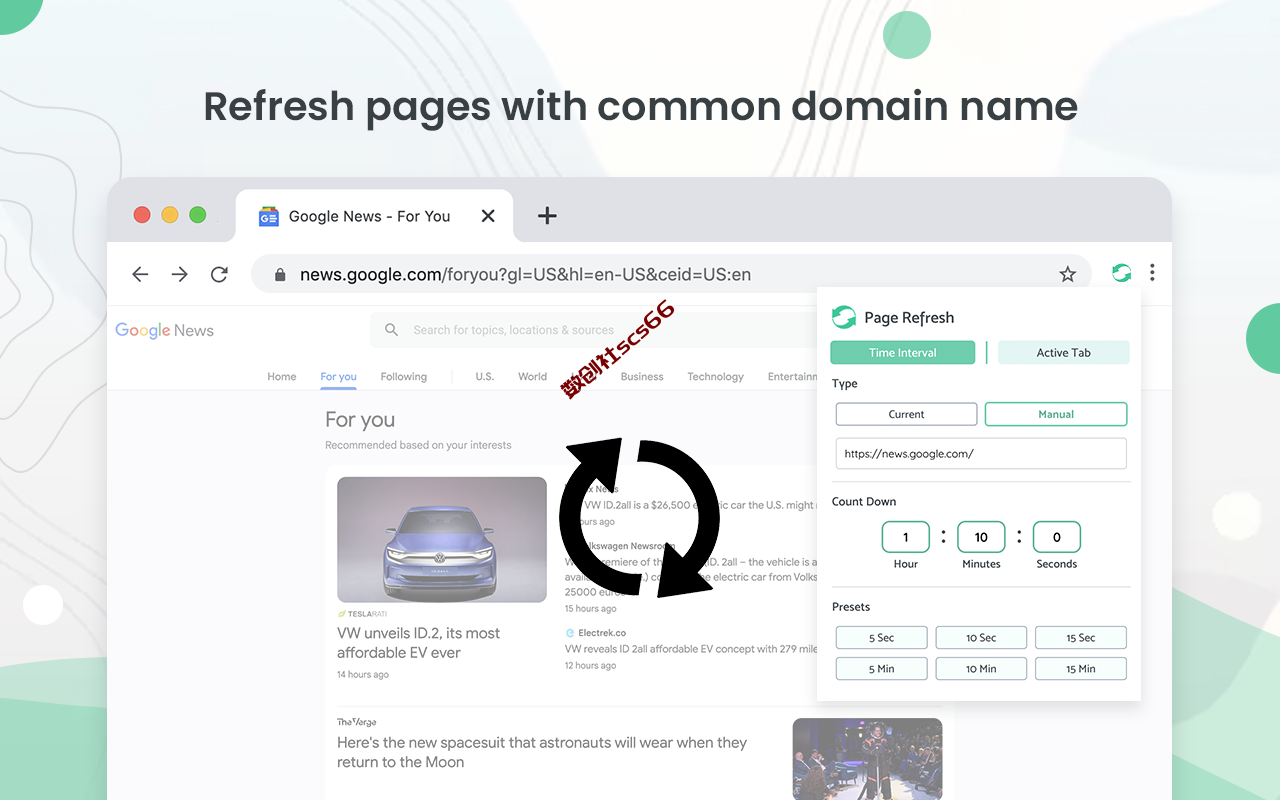
Task: Apply the 15 Min preset
Action: [1081, 669]
